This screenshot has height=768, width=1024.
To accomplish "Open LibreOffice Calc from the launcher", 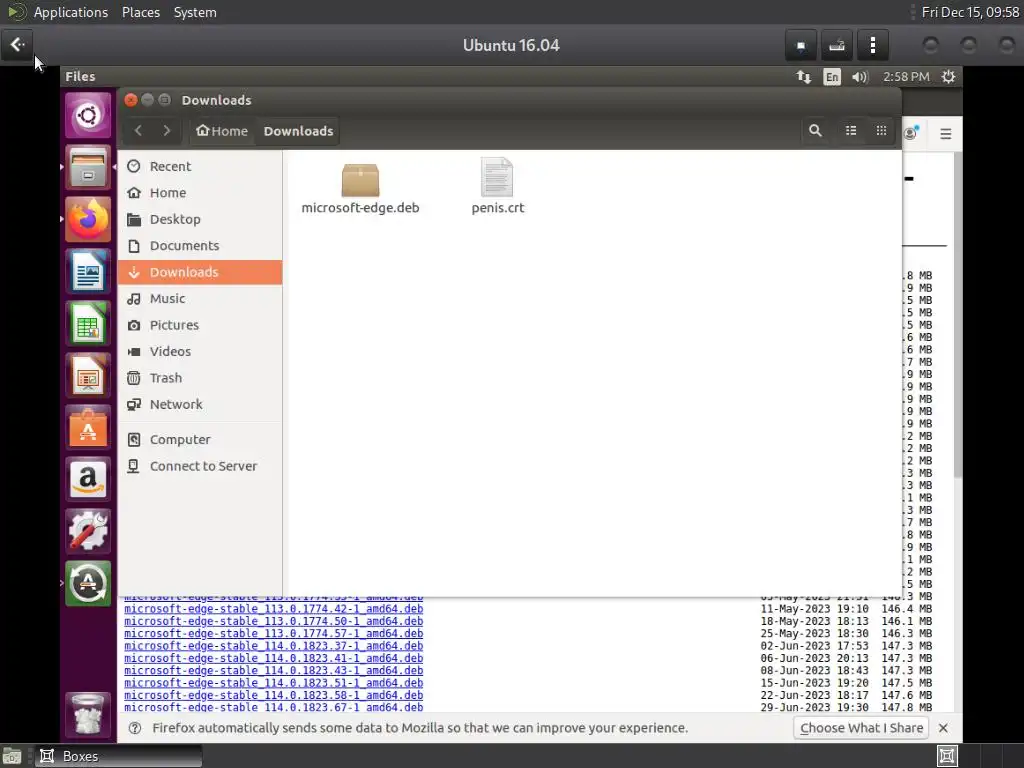I will pos(88,324).
